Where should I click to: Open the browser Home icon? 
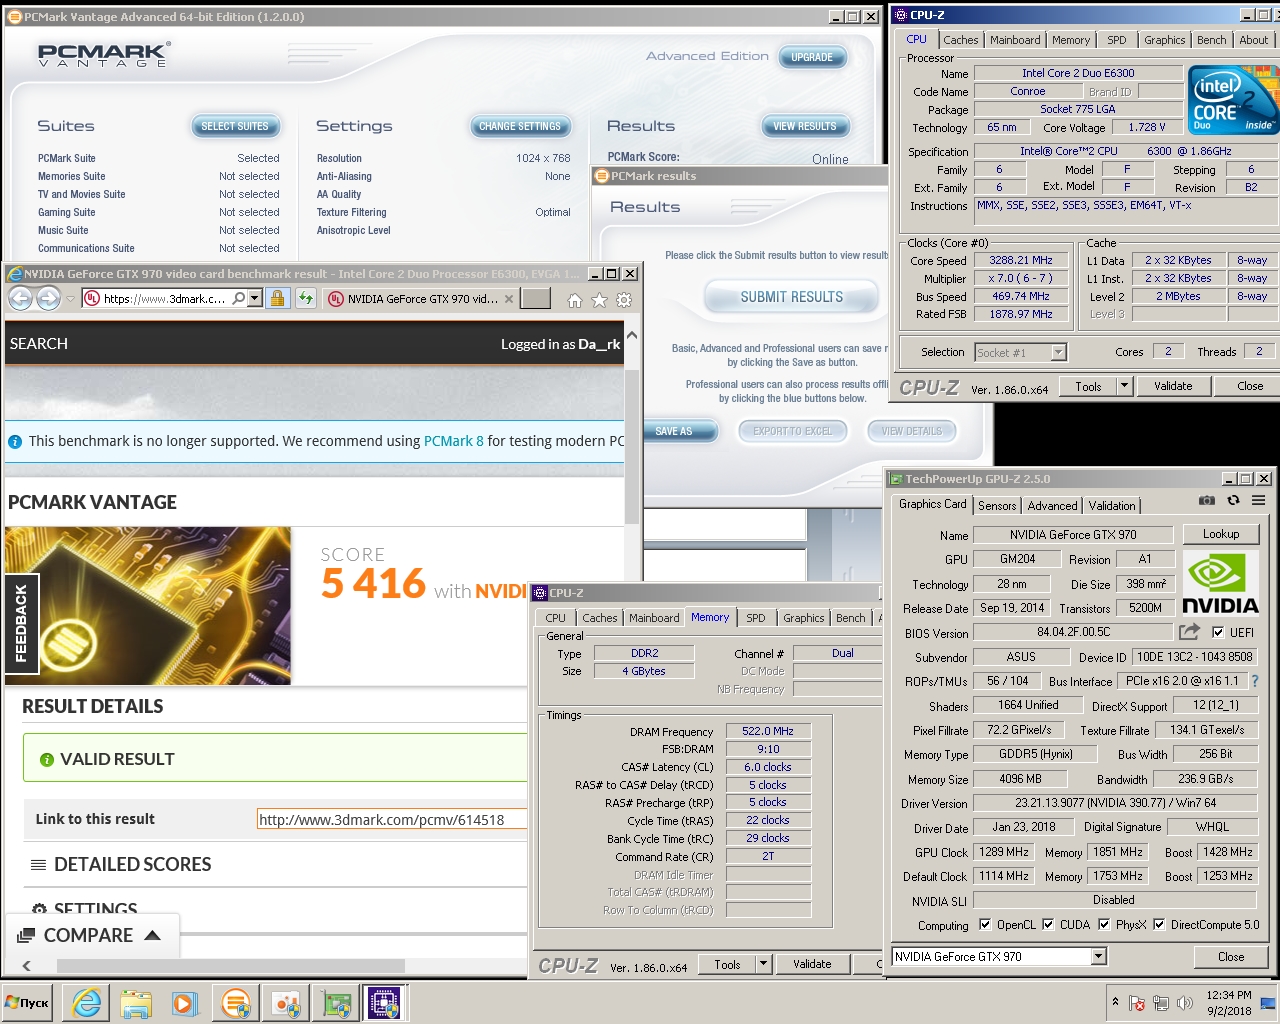point(574,300)
